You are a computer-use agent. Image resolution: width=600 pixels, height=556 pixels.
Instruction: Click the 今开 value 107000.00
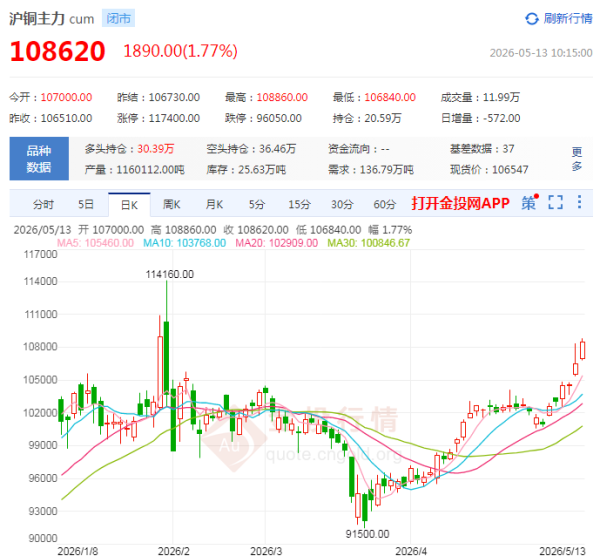pyautogui.click(x=66, y=97)
